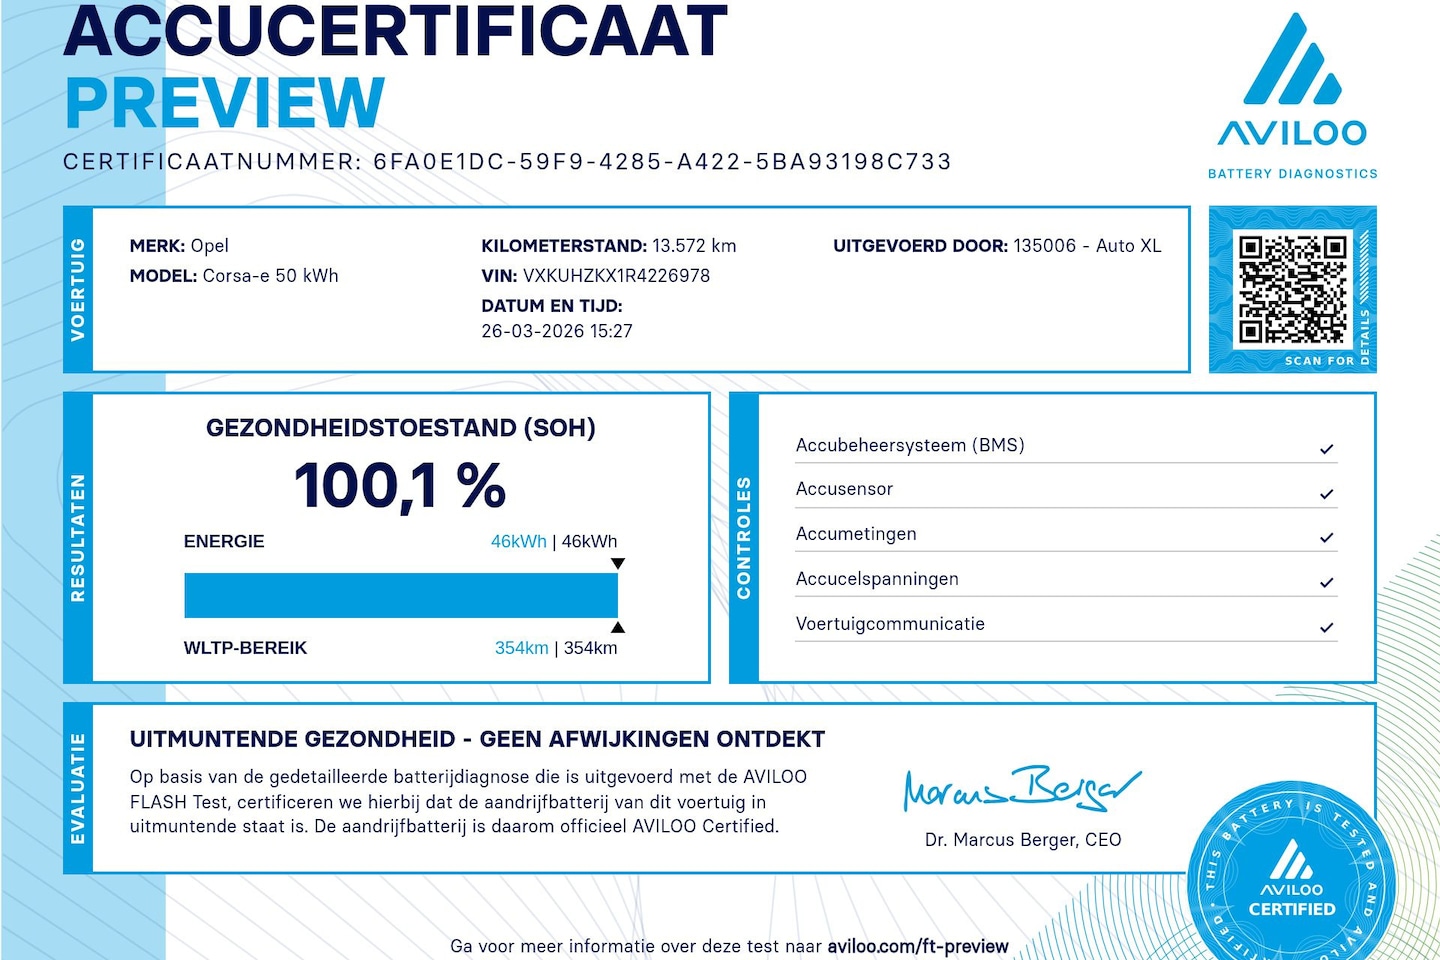Select the CONTROLES side tab
Viewport: 1440px width, 960px height.
744,538
